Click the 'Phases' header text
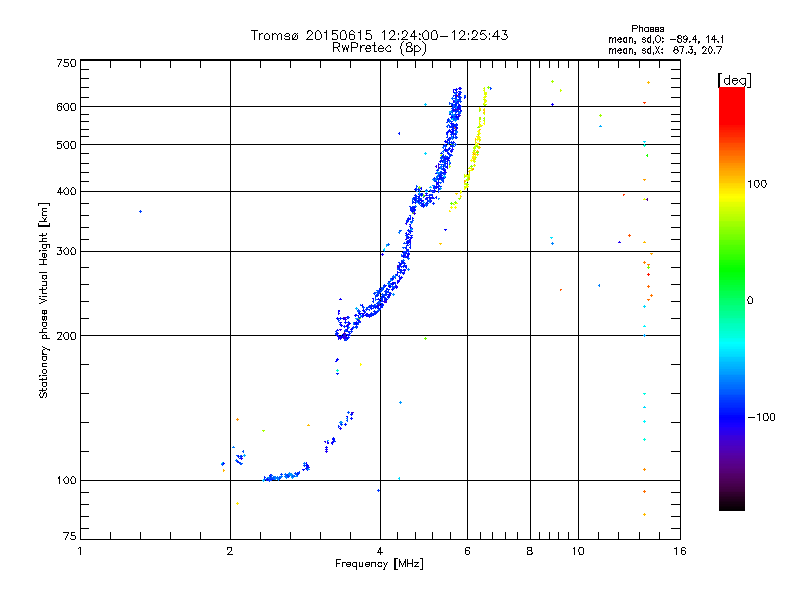This screenshot has height=600, width=800. tap(647, 29)
